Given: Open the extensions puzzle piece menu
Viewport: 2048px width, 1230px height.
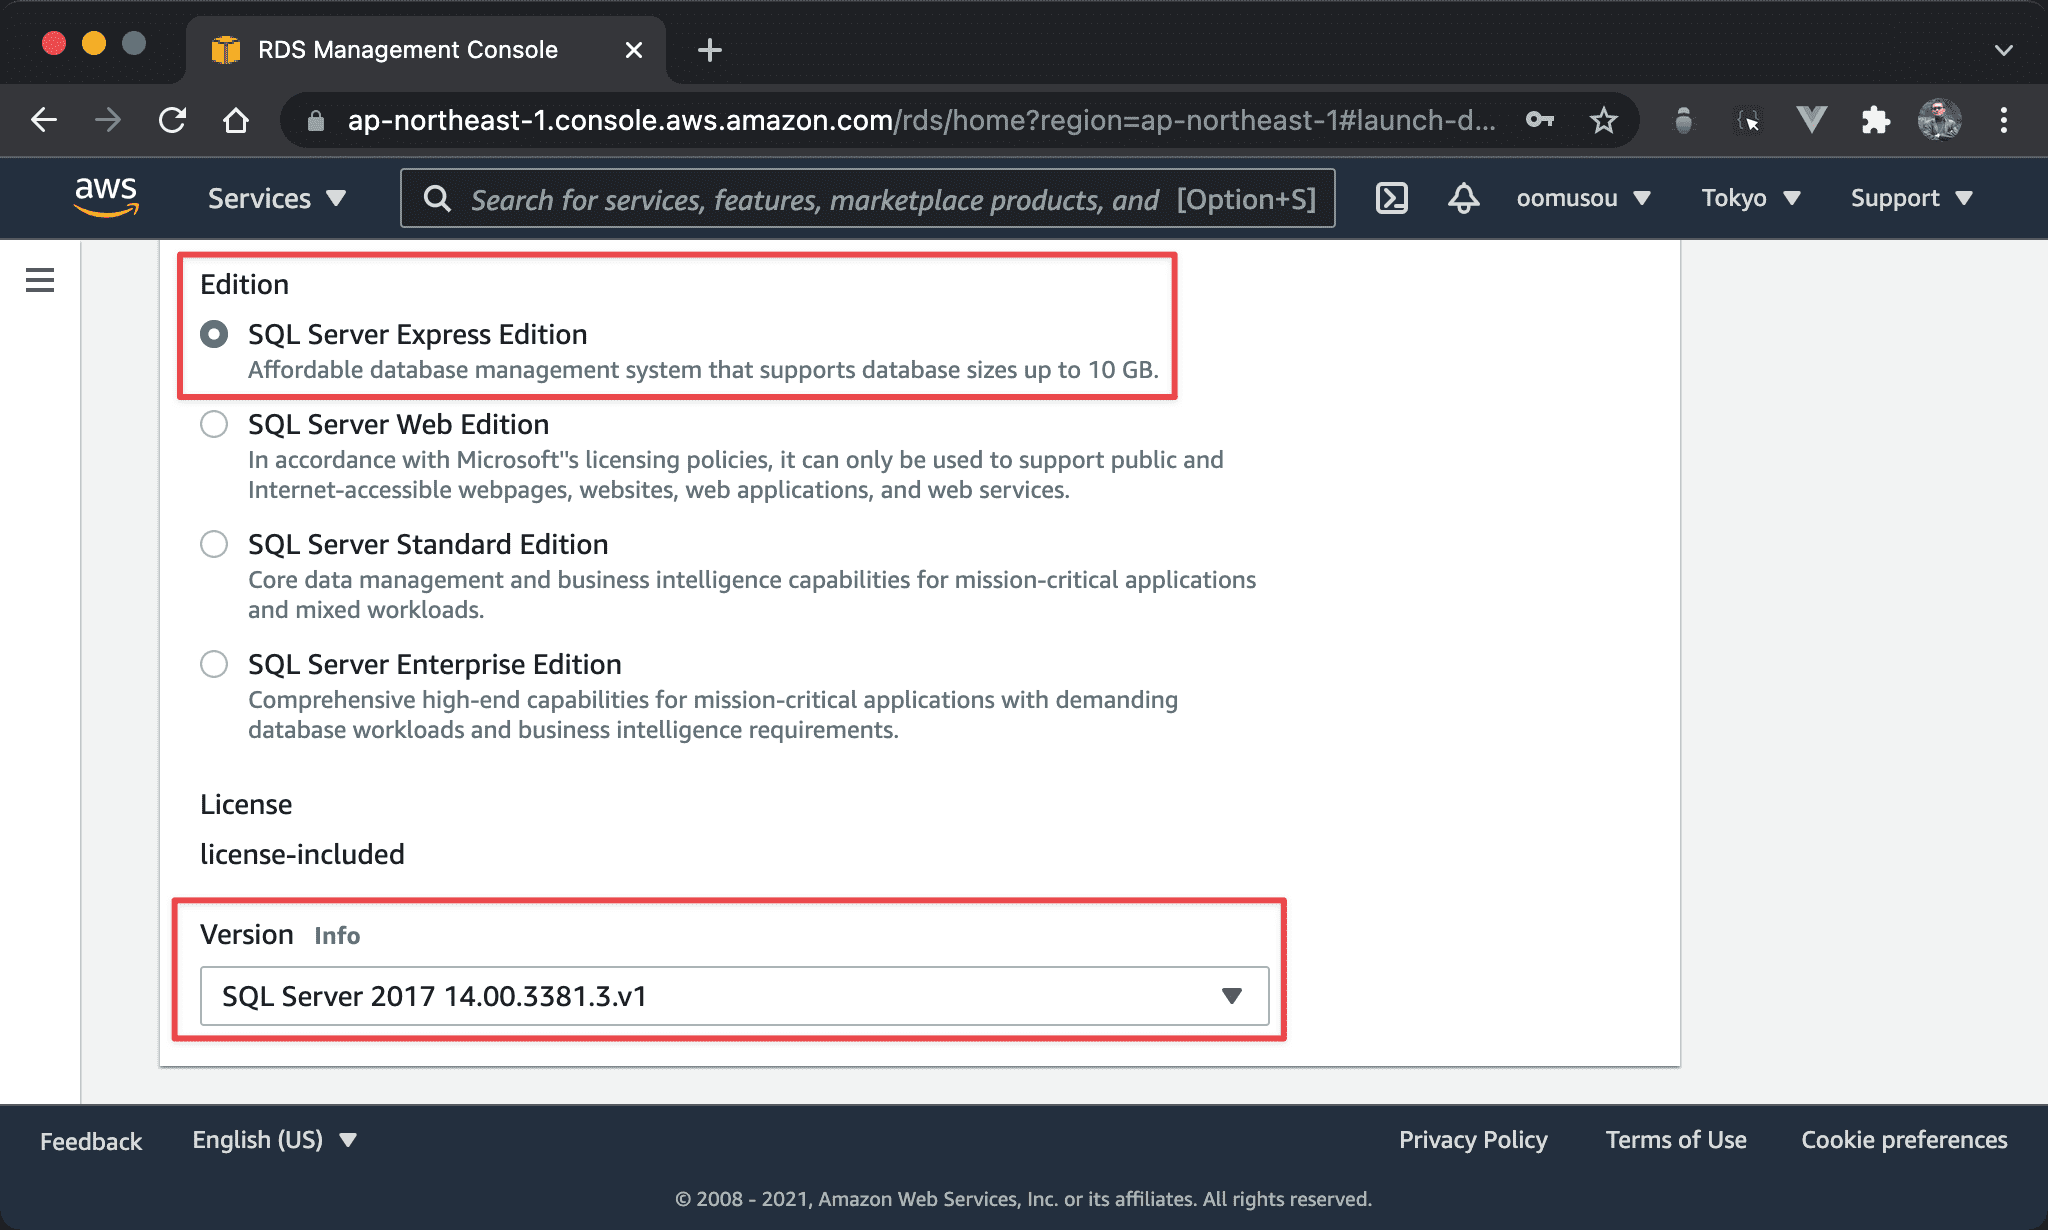Looking at the screenshot, I should (1876, 120).
